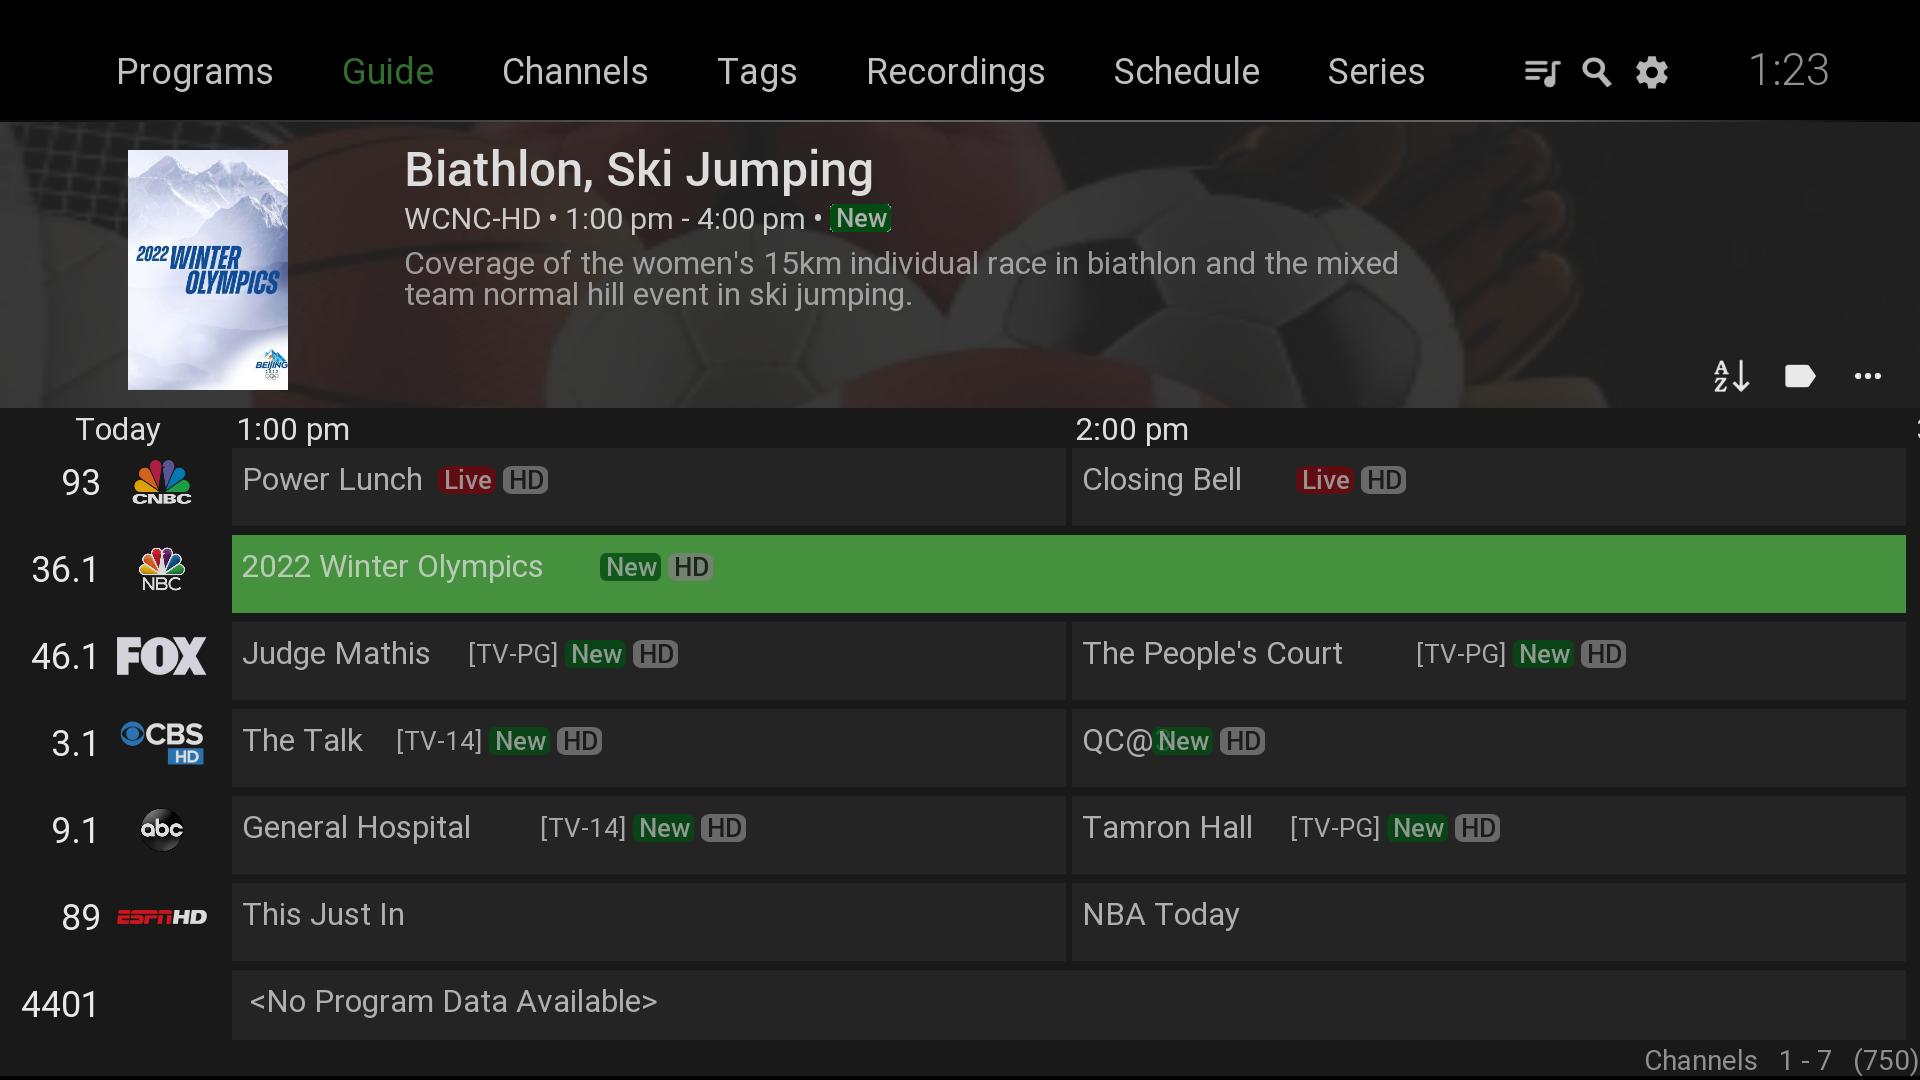Open the search magnifier icon
The image size is (1920, 1080).
click(1596, 72)
